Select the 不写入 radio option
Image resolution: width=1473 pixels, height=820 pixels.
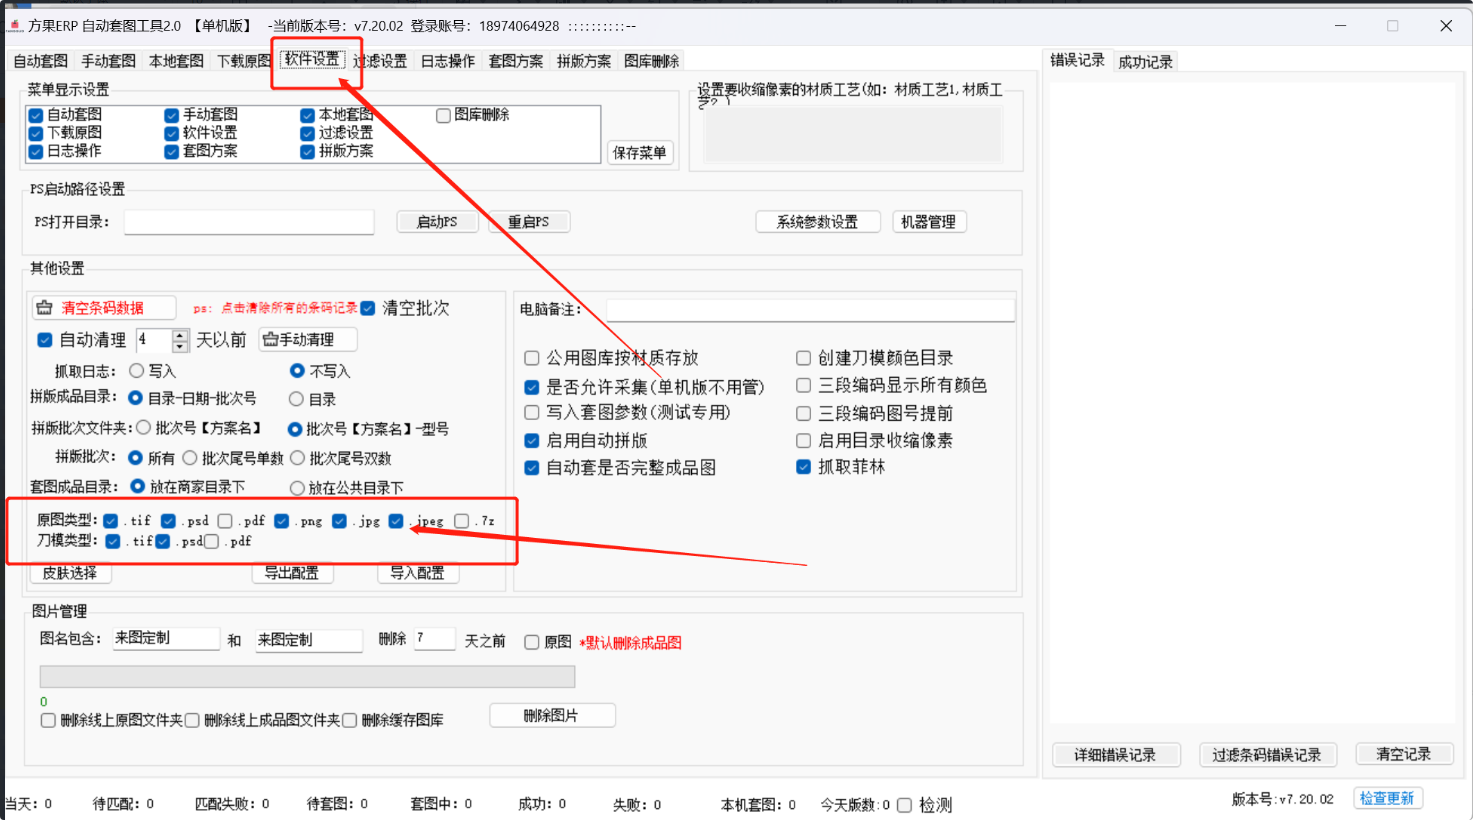point(297,371)
